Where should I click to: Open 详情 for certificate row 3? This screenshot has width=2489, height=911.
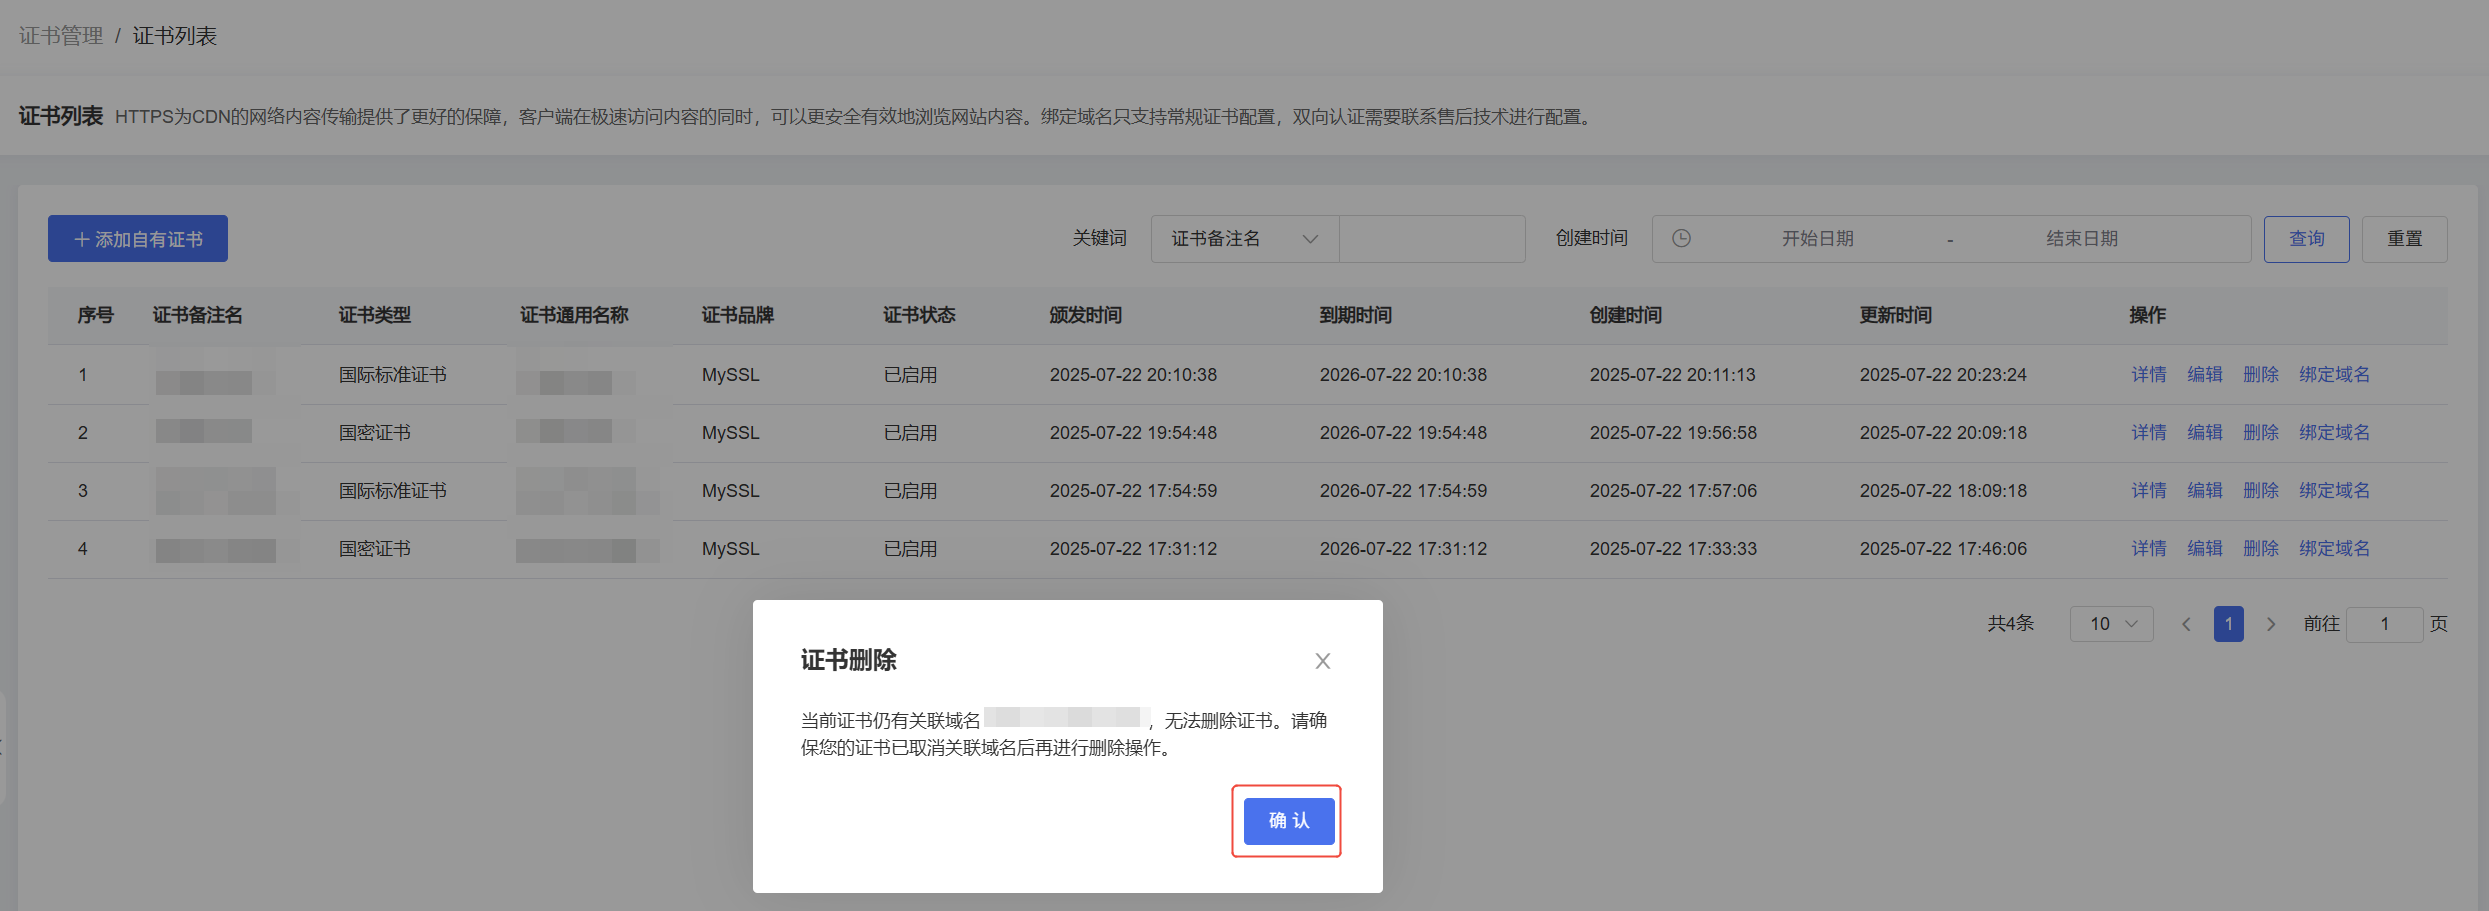coord(2149,490)
